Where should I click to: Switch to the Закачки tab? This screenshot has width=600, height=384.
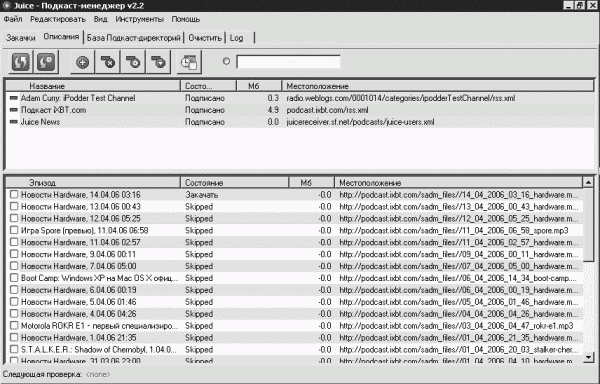21,38
